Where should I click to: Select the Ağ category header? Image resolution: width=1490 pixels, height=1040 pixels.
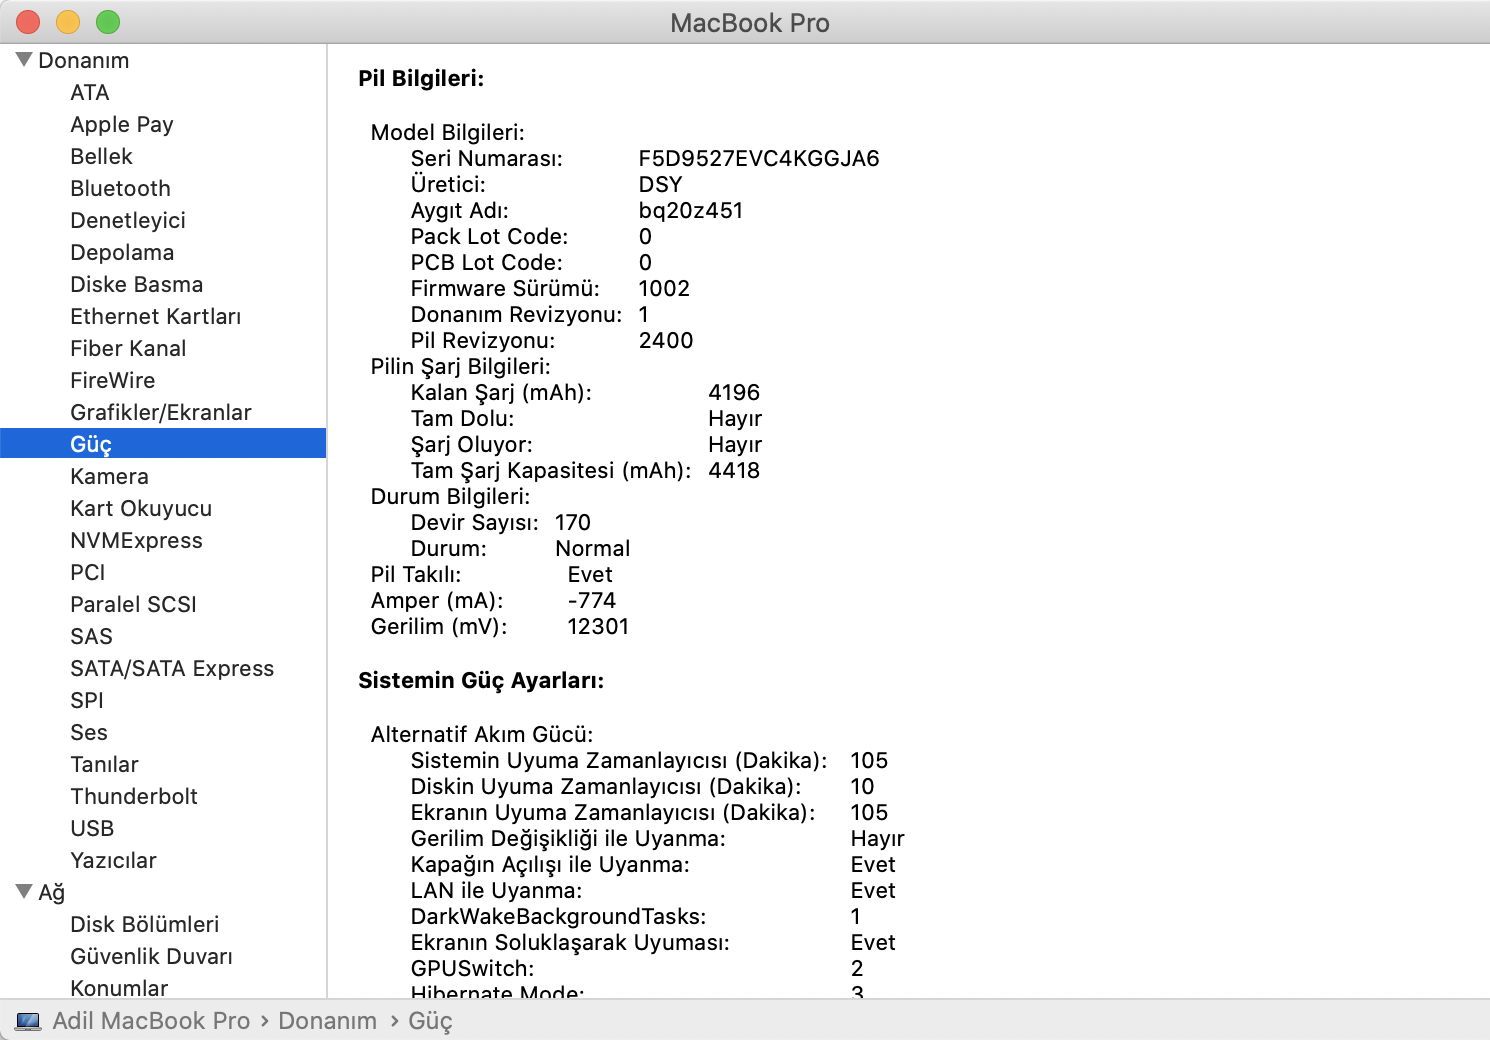[51, 893]
